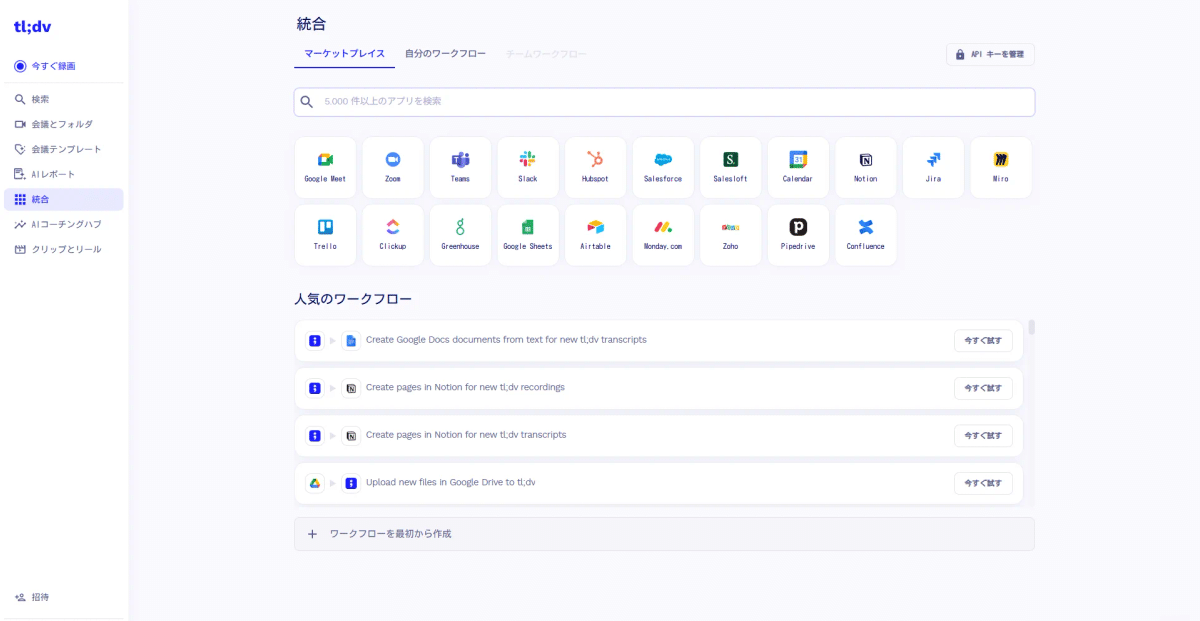Click 今すぐ試す on the Notion recordings workflow

(983, 387)
